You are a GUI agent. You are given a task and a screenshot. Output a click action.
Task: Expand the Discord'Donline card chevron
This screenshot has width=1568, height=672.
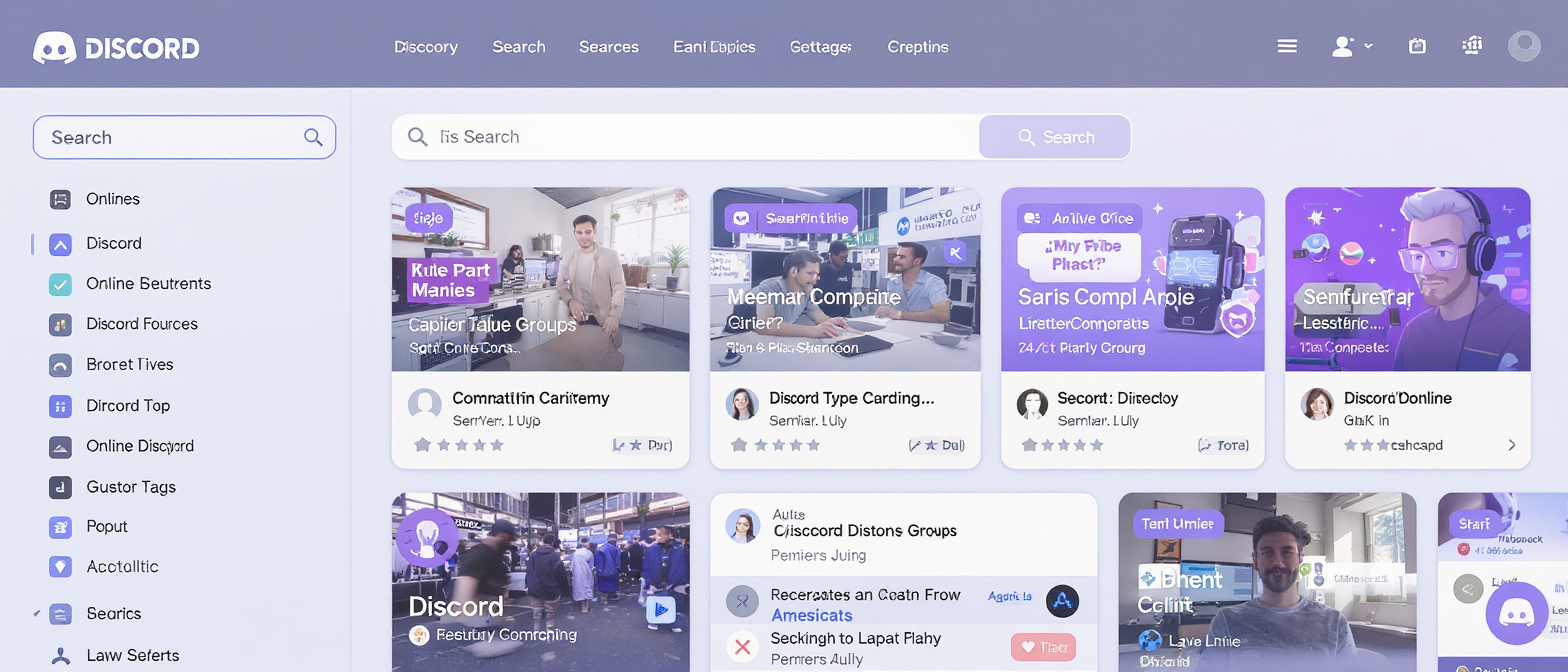tap(1511, 445)
